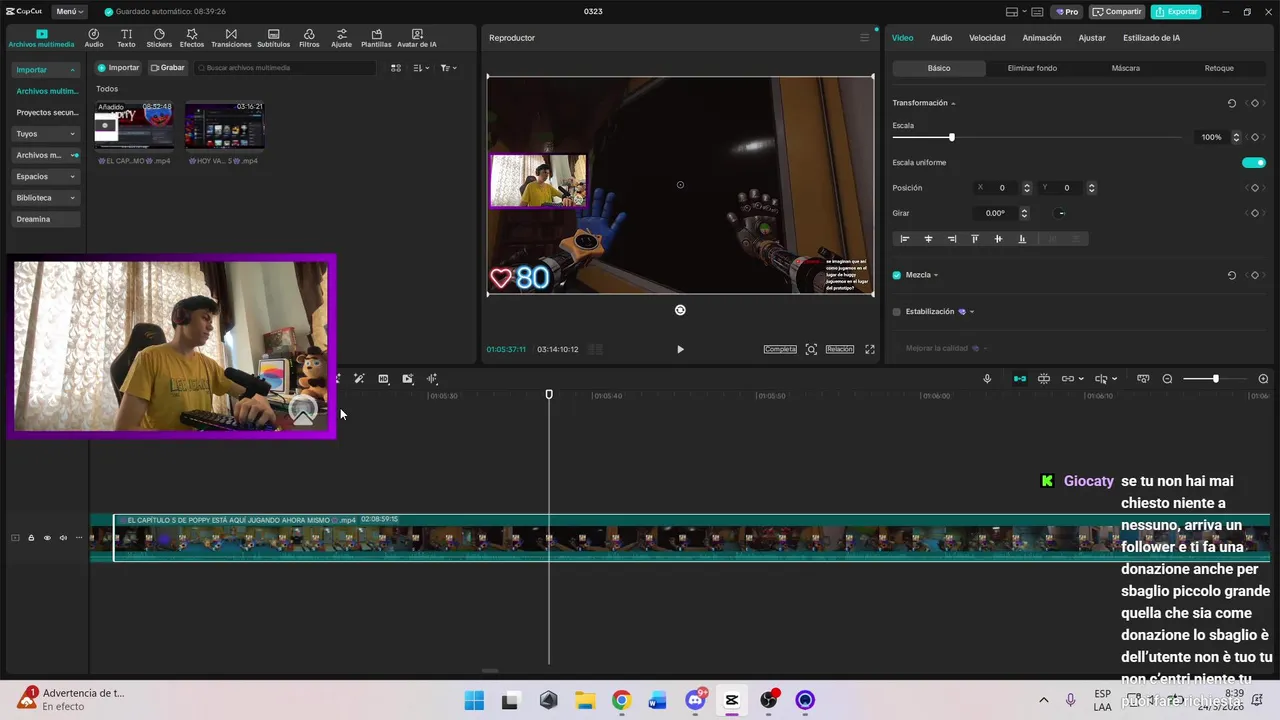This screenshot has width=1280, height=720.
Task: Play the video preview
Action: 680,349
